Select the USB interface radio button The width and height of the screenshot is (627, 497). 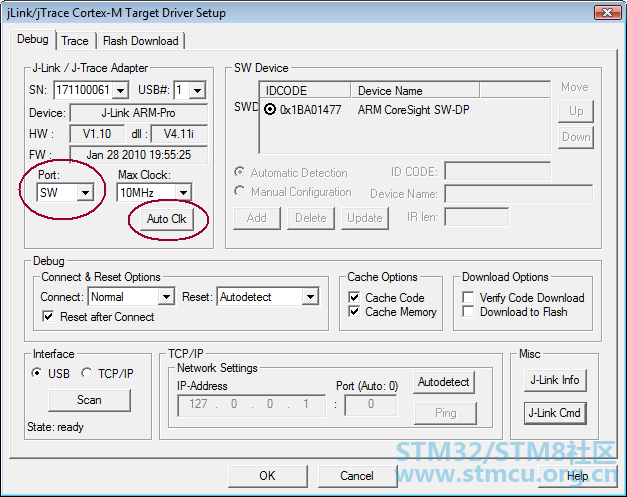click(37, 373)
